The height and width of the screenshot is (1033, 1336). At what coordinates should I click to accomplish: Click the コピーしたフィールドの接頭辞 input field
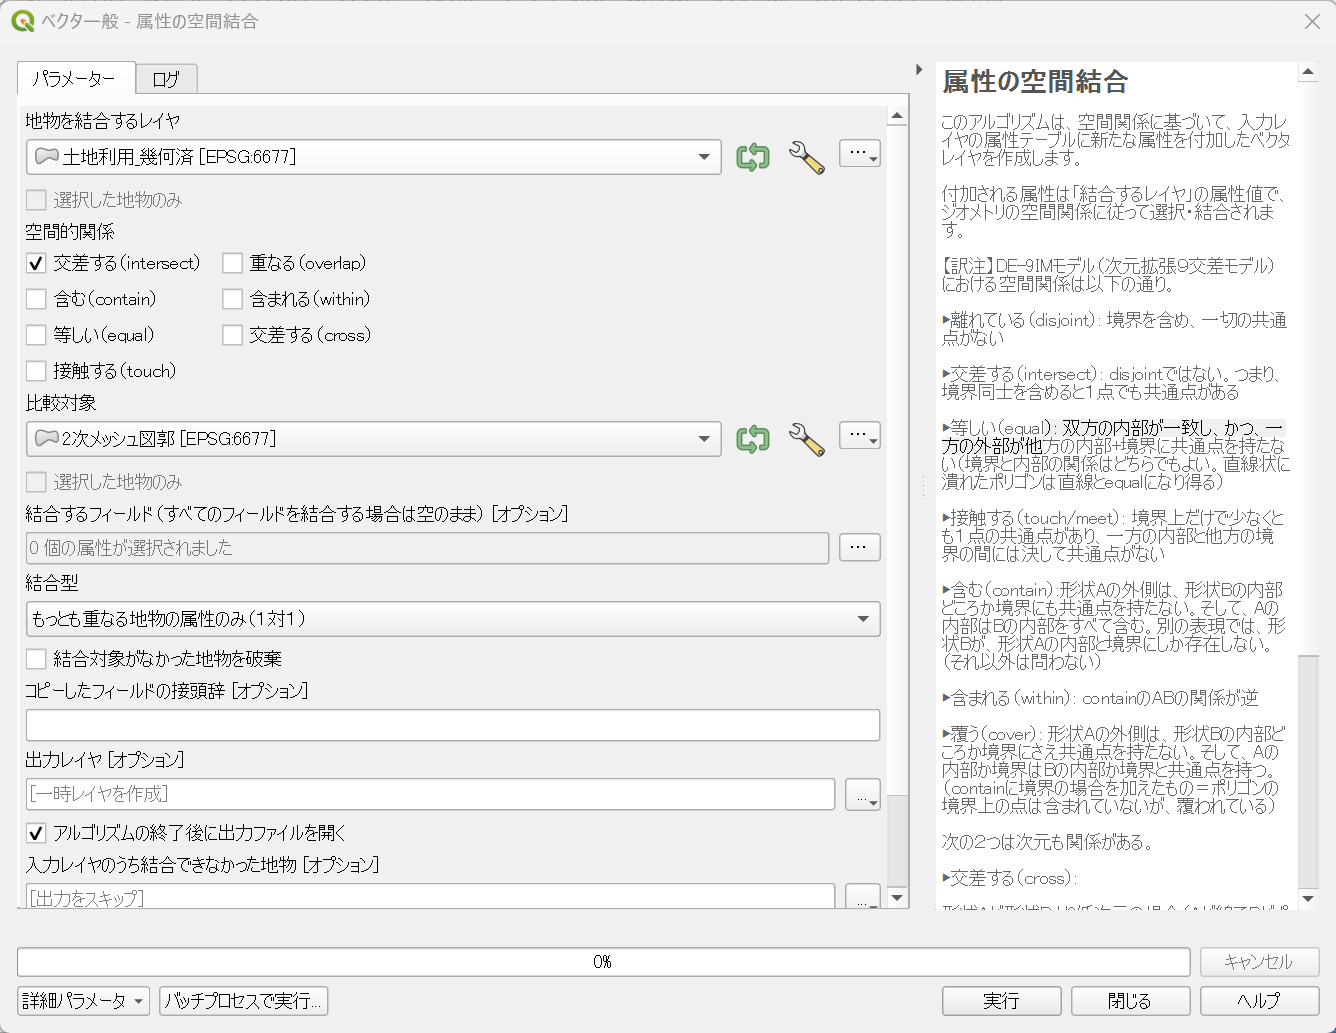point(453,725)
